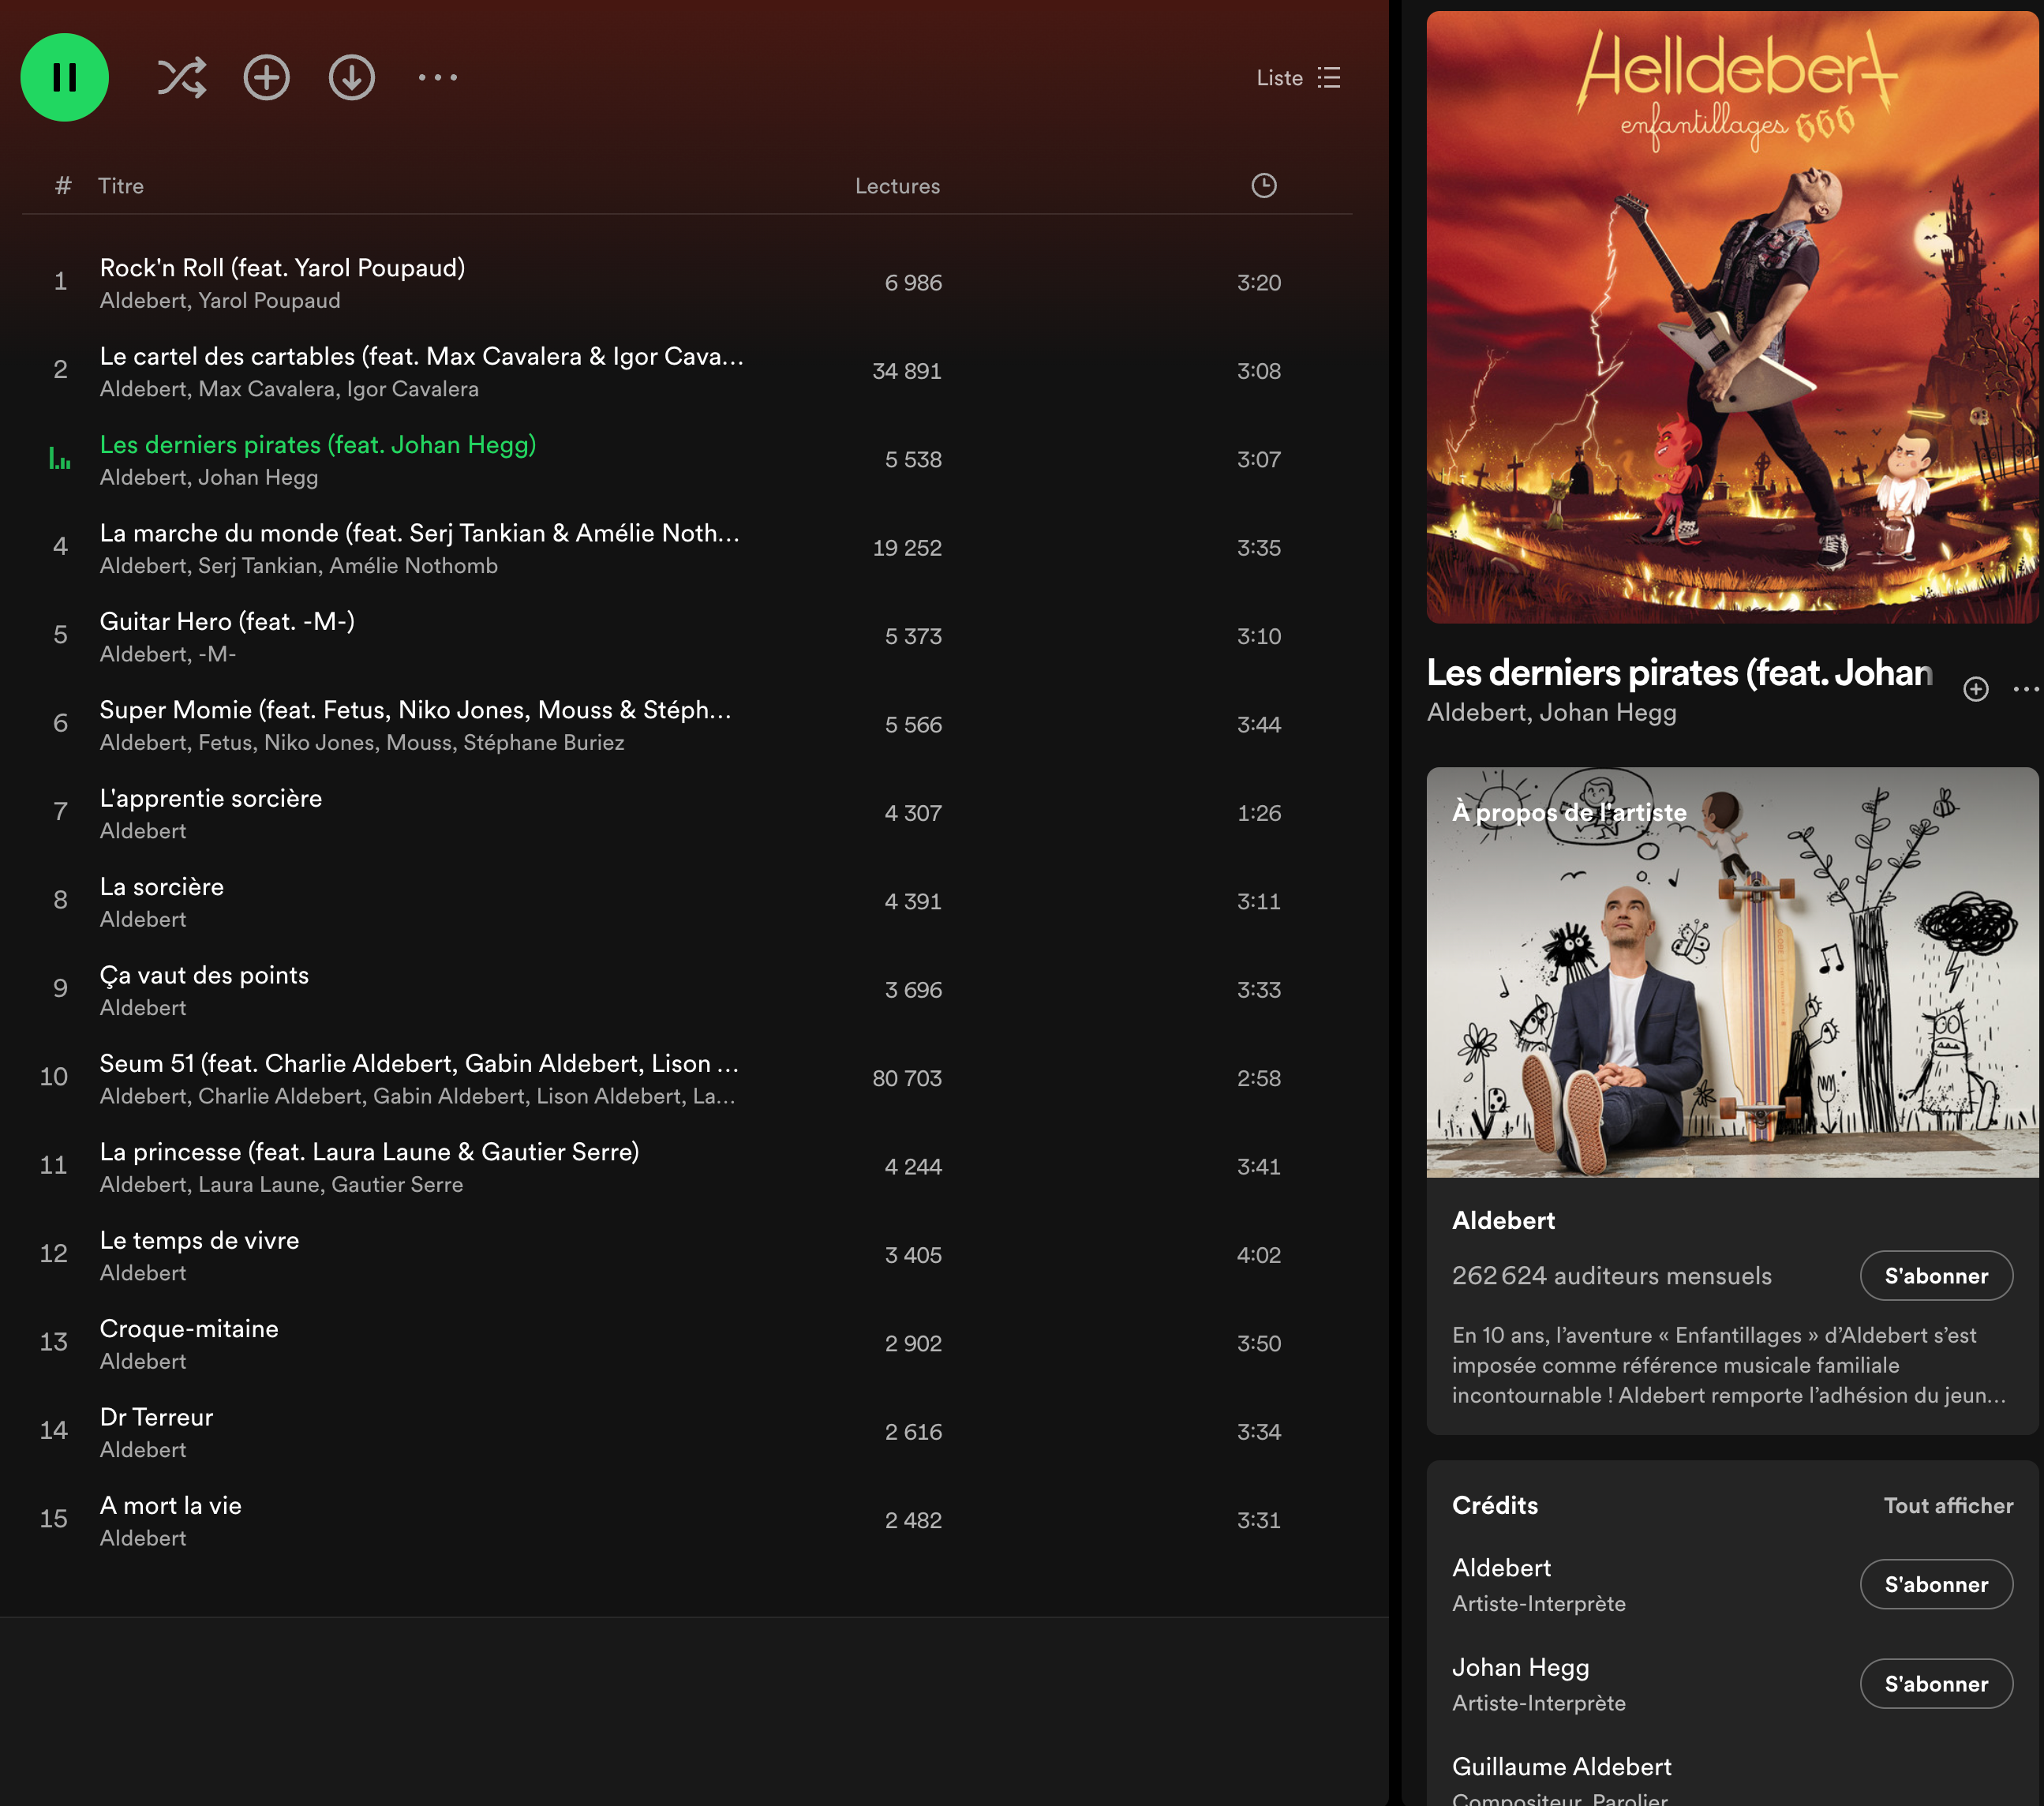The width and height of the screenshot is (2044, 1806).
Task: Download the album with arrow icon
Action: click(x=352, y=78)
